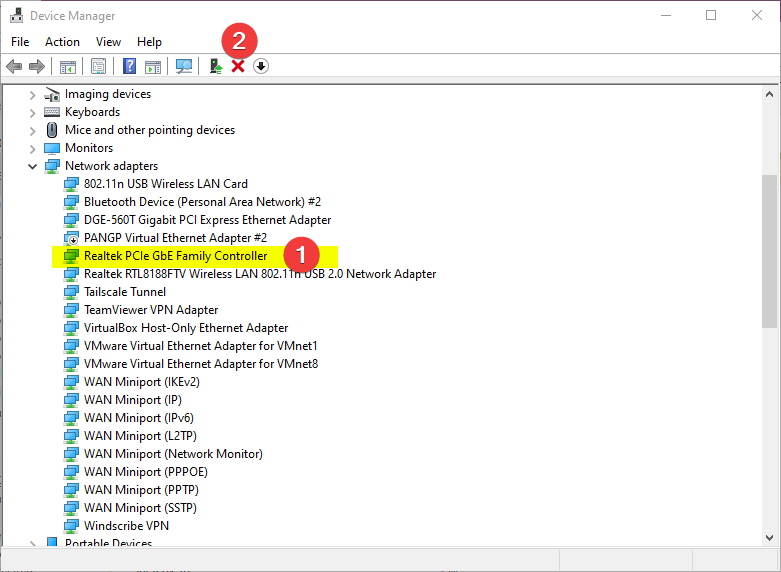Select the Keyboards category icon
Viewport: 781px width, 572px height.
tap(52, 112)
